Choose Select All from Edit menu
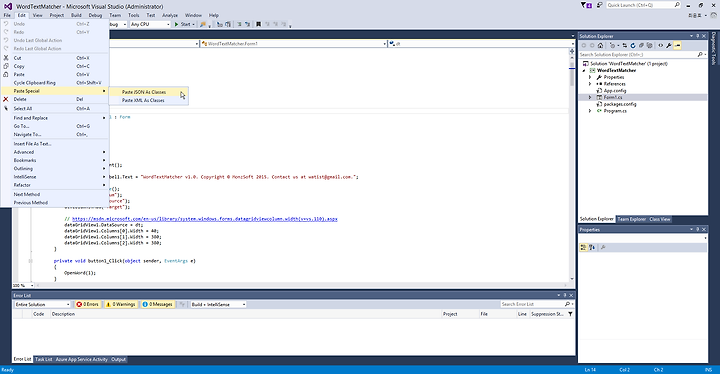This screenshot has width=720, height=374. click(x=54, y=108)
